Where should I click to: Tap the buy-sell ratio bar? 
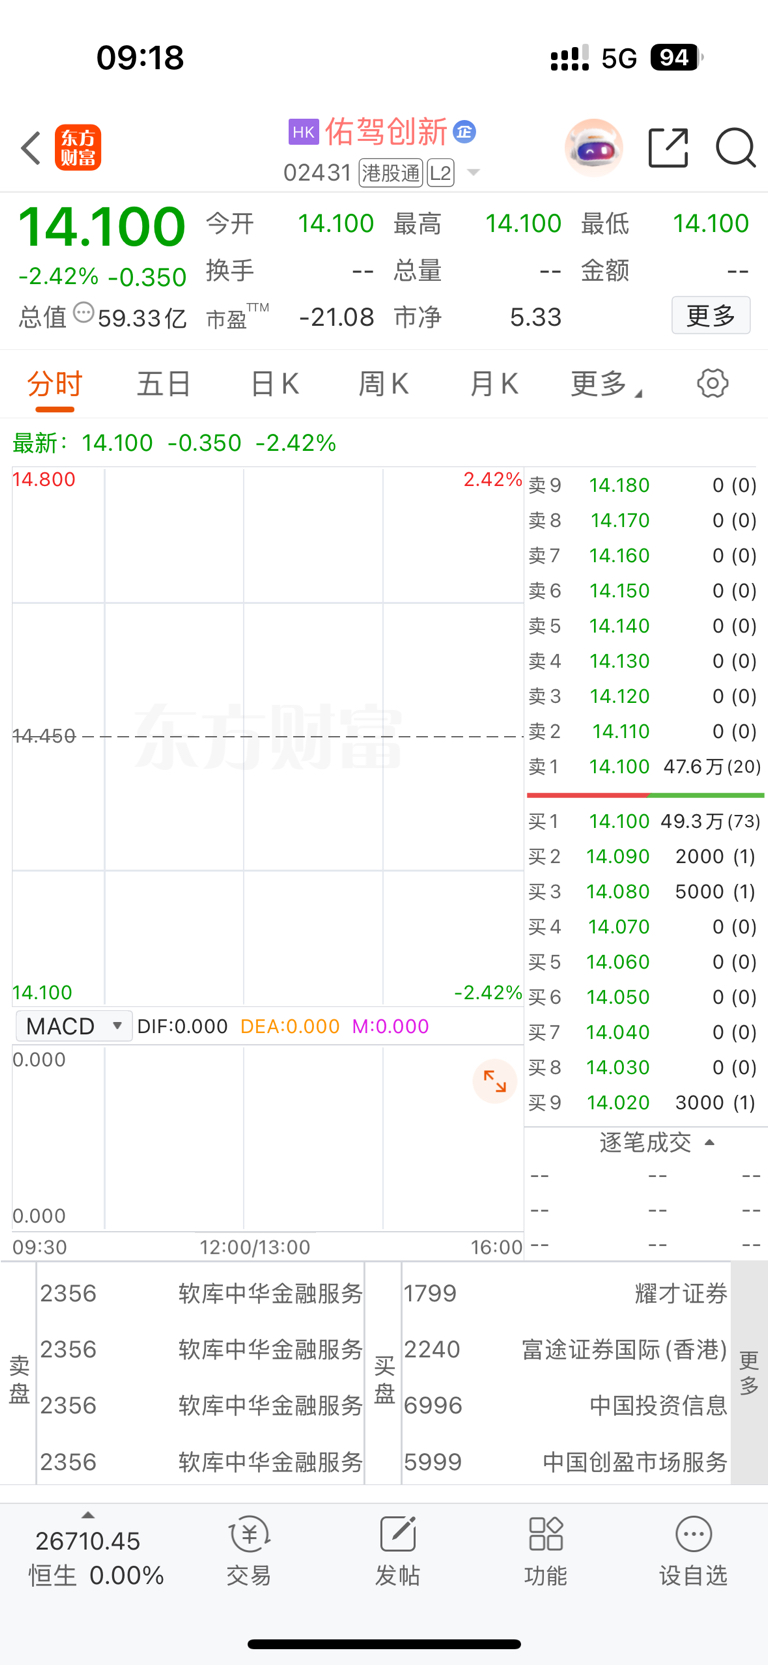(x=646, y=795)
